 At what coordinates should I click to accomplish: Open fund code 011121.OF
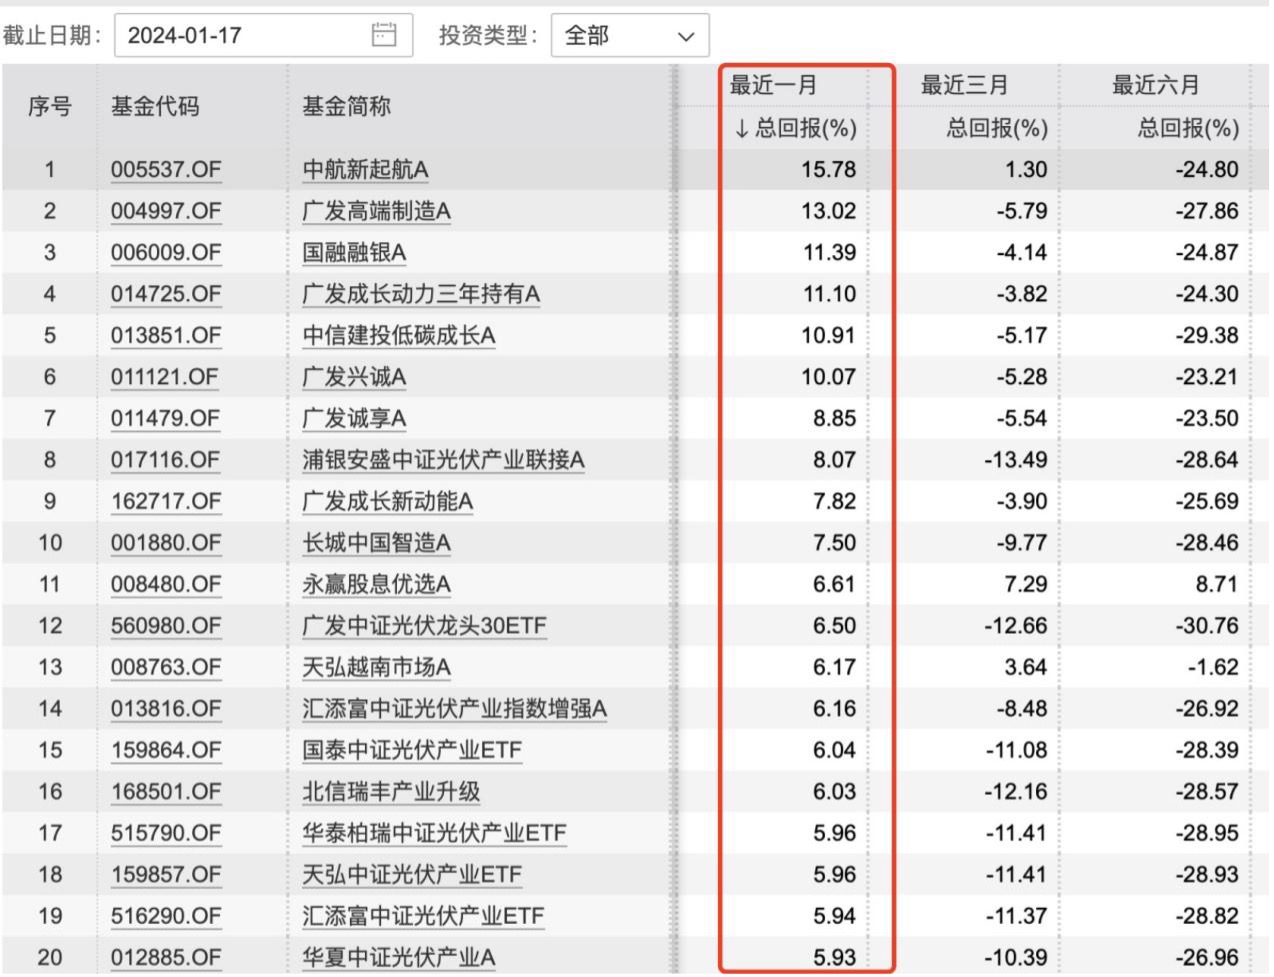pos(166,377)
